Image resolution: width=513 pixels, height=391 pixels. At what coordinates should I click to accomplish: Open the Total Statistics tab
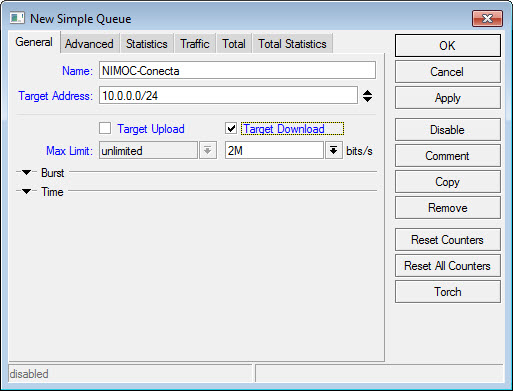pyautogui.click(x=292, y=44)
